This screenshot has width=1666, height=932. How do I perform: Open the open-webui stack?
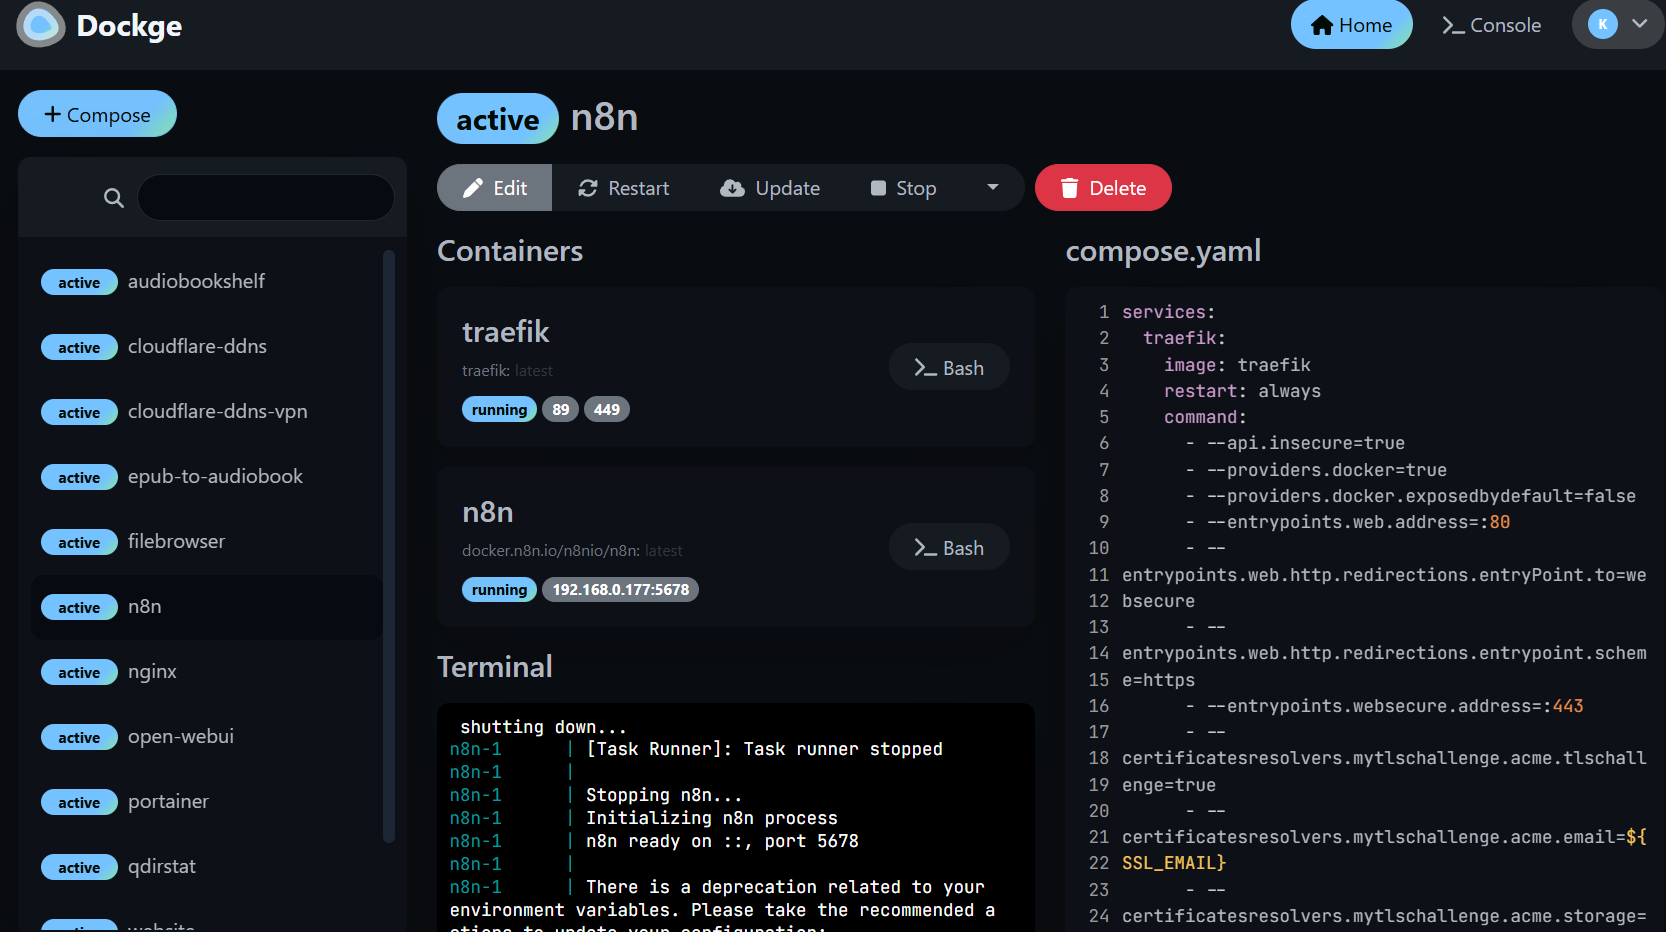(207, 737)
